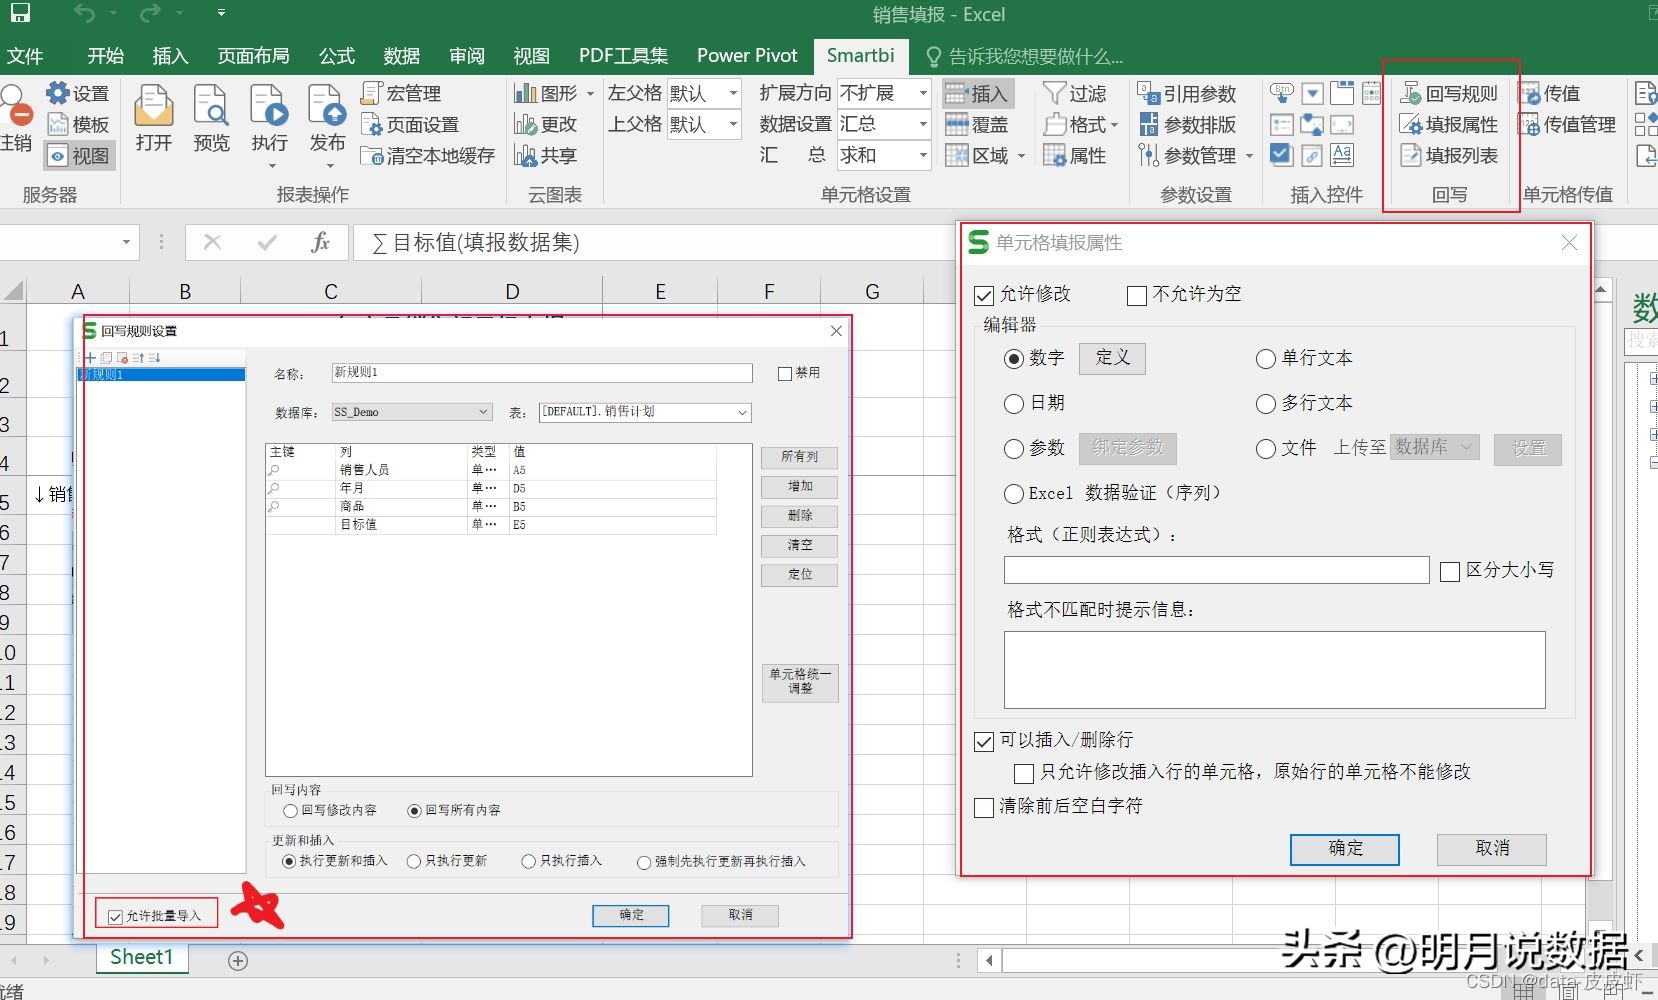Expand the 格式 dropdown arrow in ribbon

click(x=1114, y=125)
